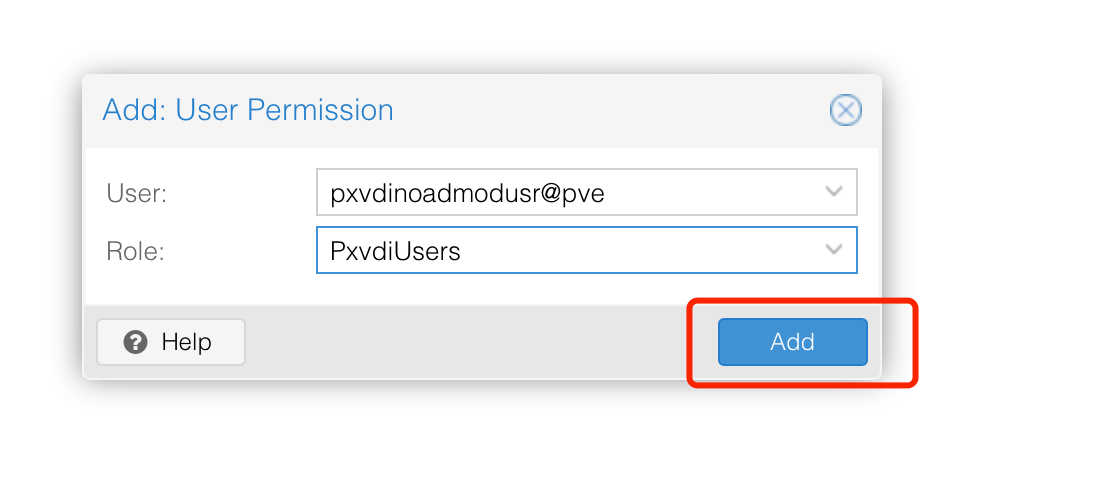
Task: Close the Add User Permission dialog
Action: pyautogui.click(x=845, y=110)
